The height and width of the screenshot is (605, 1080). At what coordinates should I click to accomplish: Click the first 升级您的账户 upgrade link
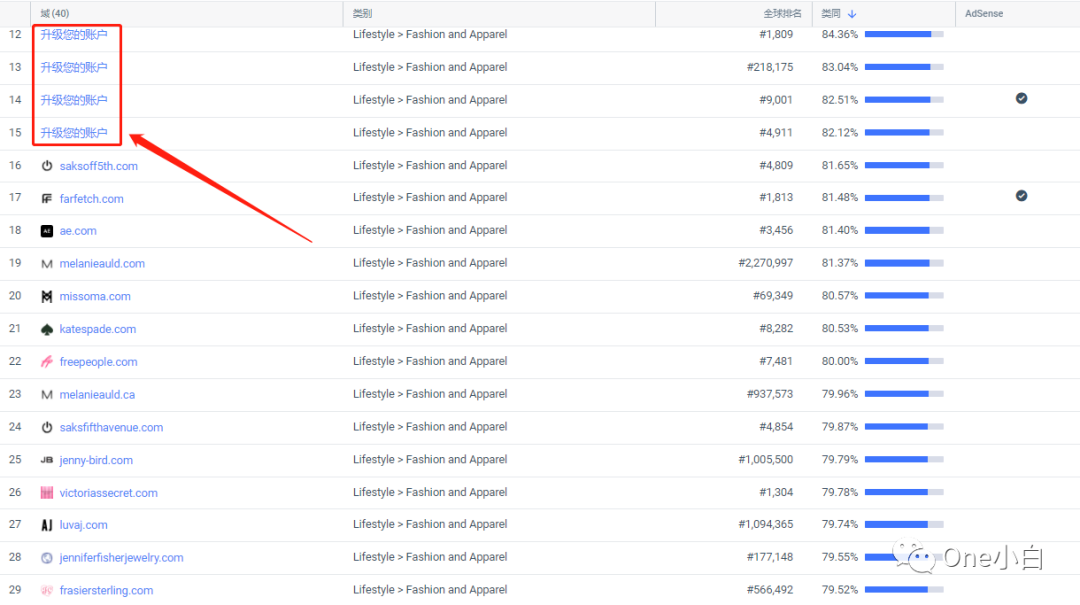point(77,34)
